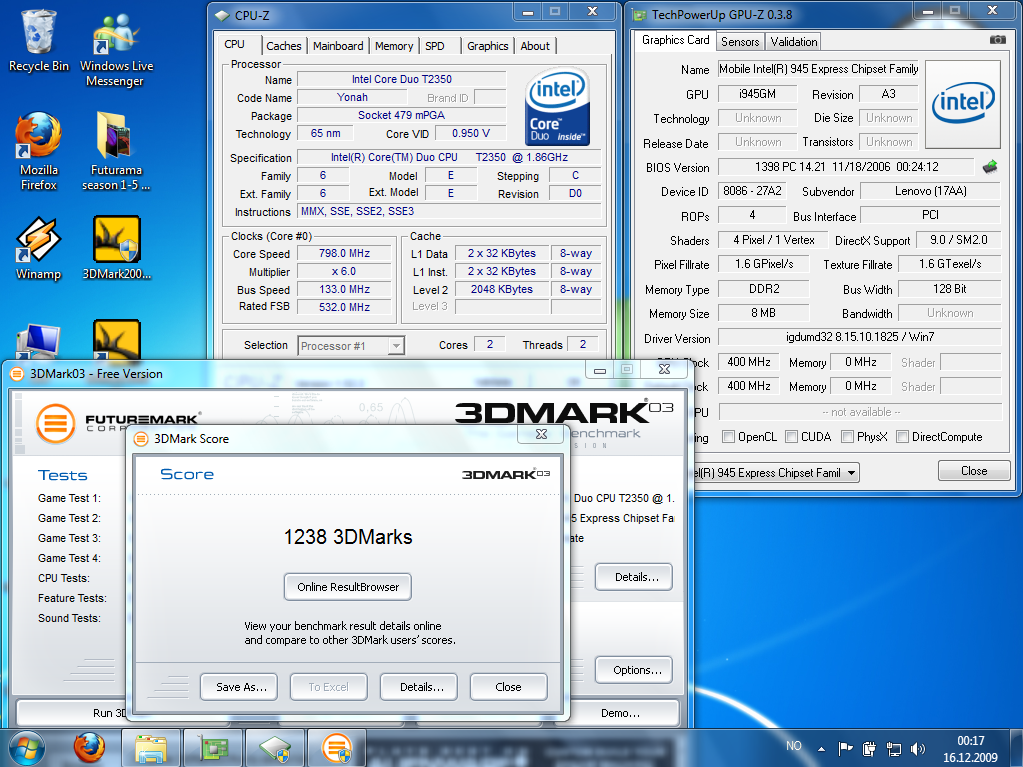Image resolution: width=1023 pixels, height=767 pixels.
Task: Switch to 3DMark03 taskbar icon
Action: (337, 748)
